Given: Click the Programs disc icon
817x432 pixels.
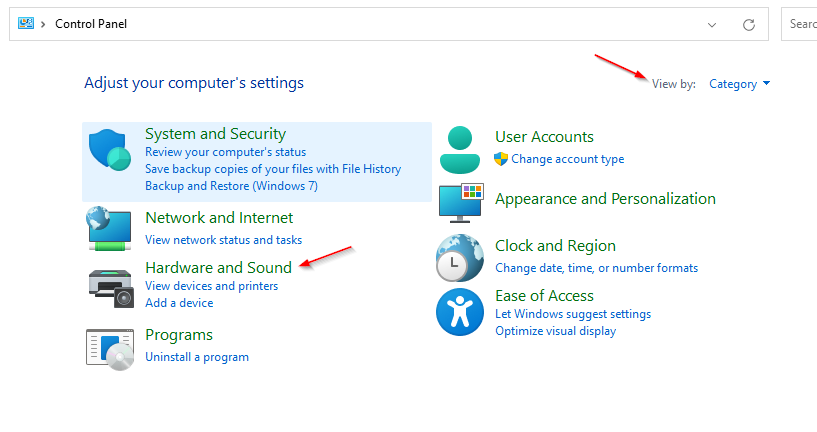Looking at the screenshot, I should point(110,349).
